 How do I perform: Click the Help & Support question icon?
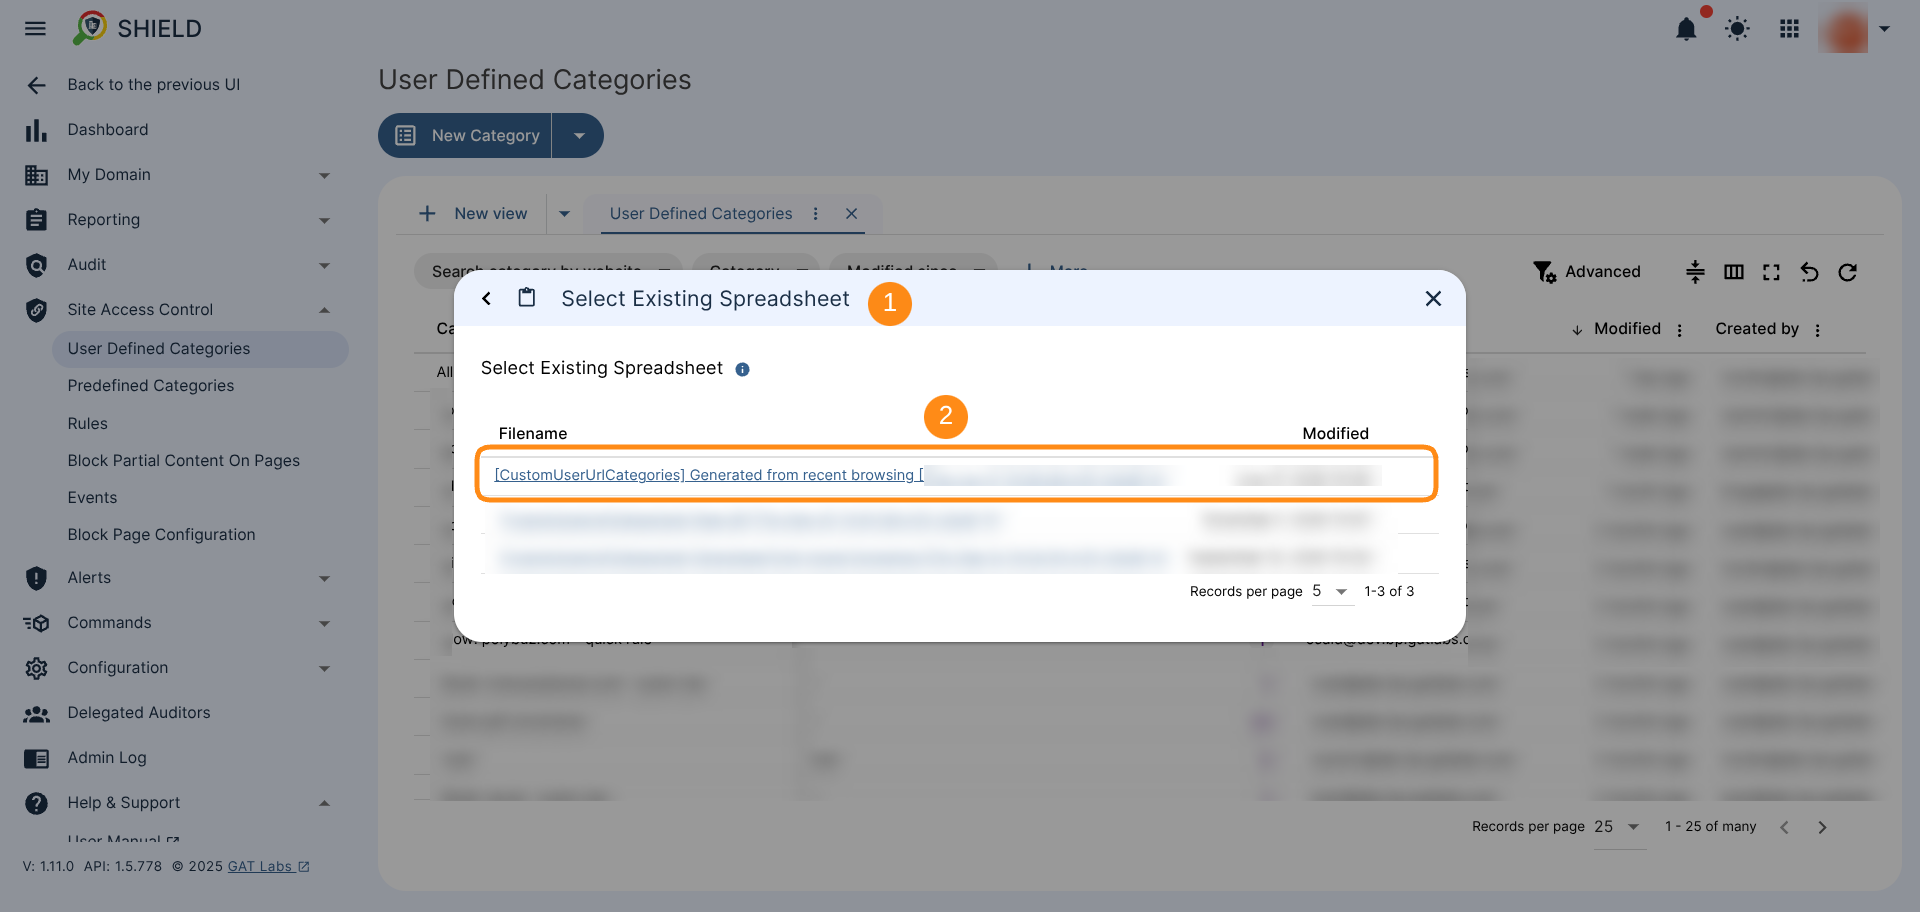point(36,803)
